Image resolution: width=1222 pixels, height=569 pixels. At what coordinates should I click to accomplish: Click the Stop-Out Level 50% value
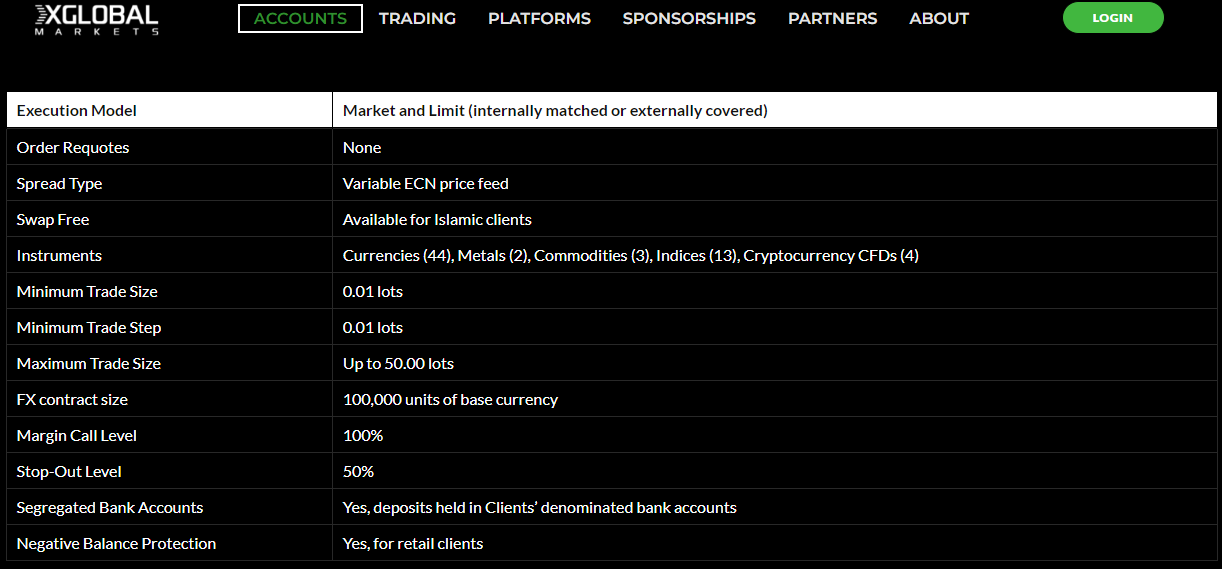click(x=358, y=472)
